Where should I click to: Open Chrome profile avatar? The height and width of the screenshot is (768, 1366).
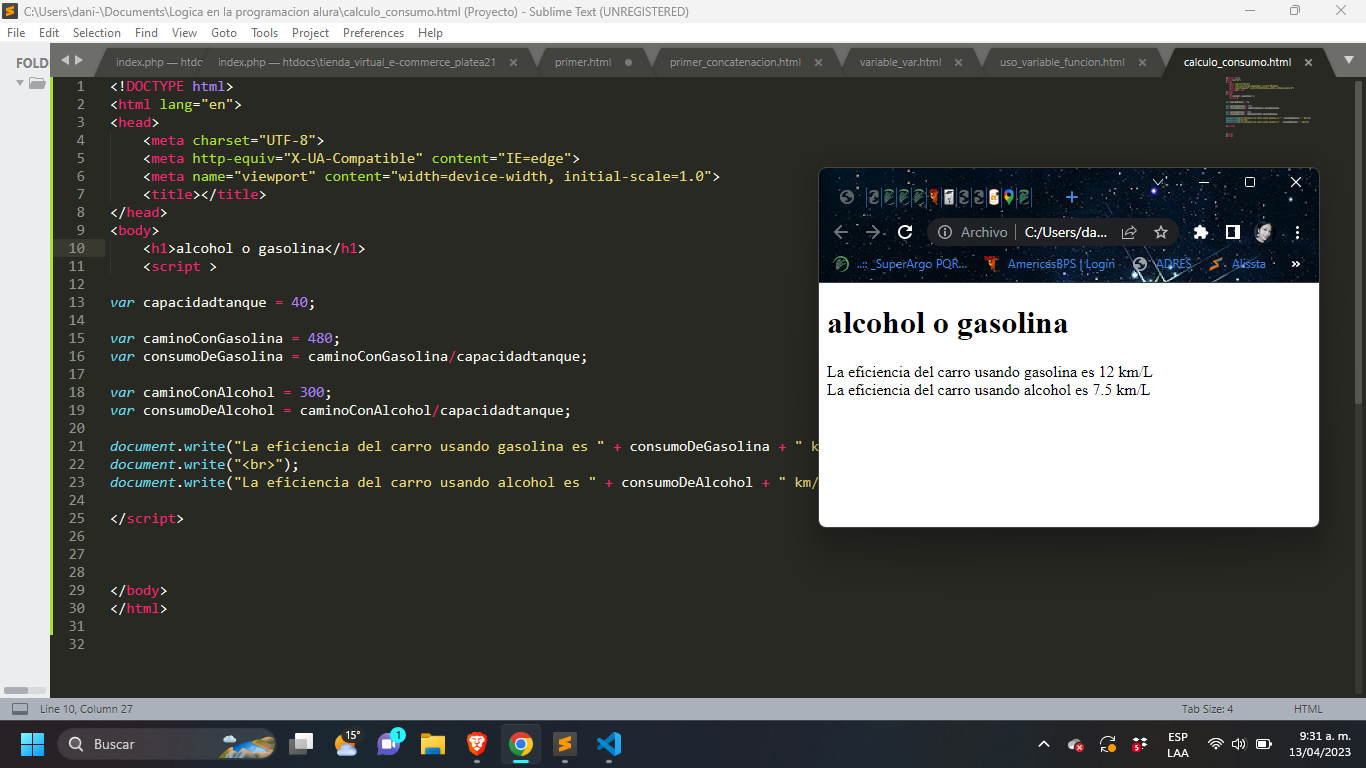[x=1264, y=232]
